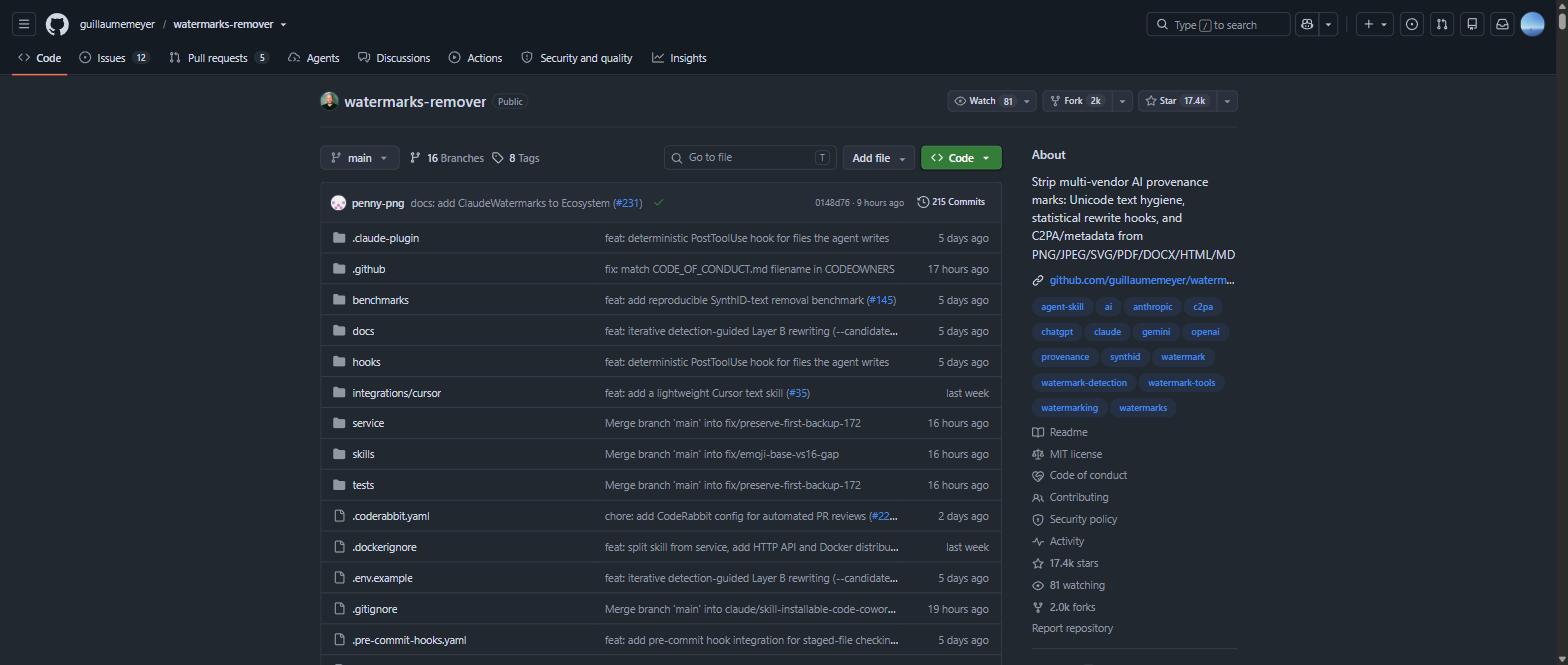Show commit check status checkmark
This screenshot has width=1568, height=665.
pyautogui.click(x=658, y=202)
